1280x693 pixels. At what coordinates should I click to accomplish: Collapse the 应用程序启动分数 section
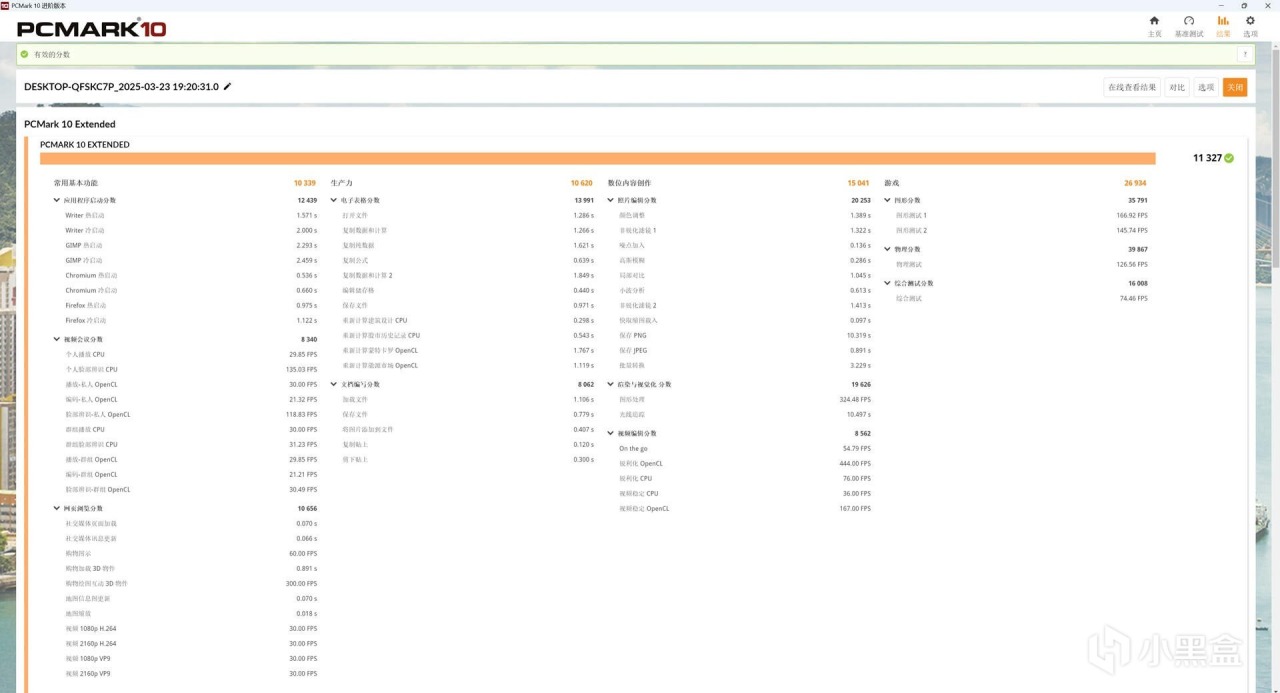pyautogui.click(x=56, y=200)
